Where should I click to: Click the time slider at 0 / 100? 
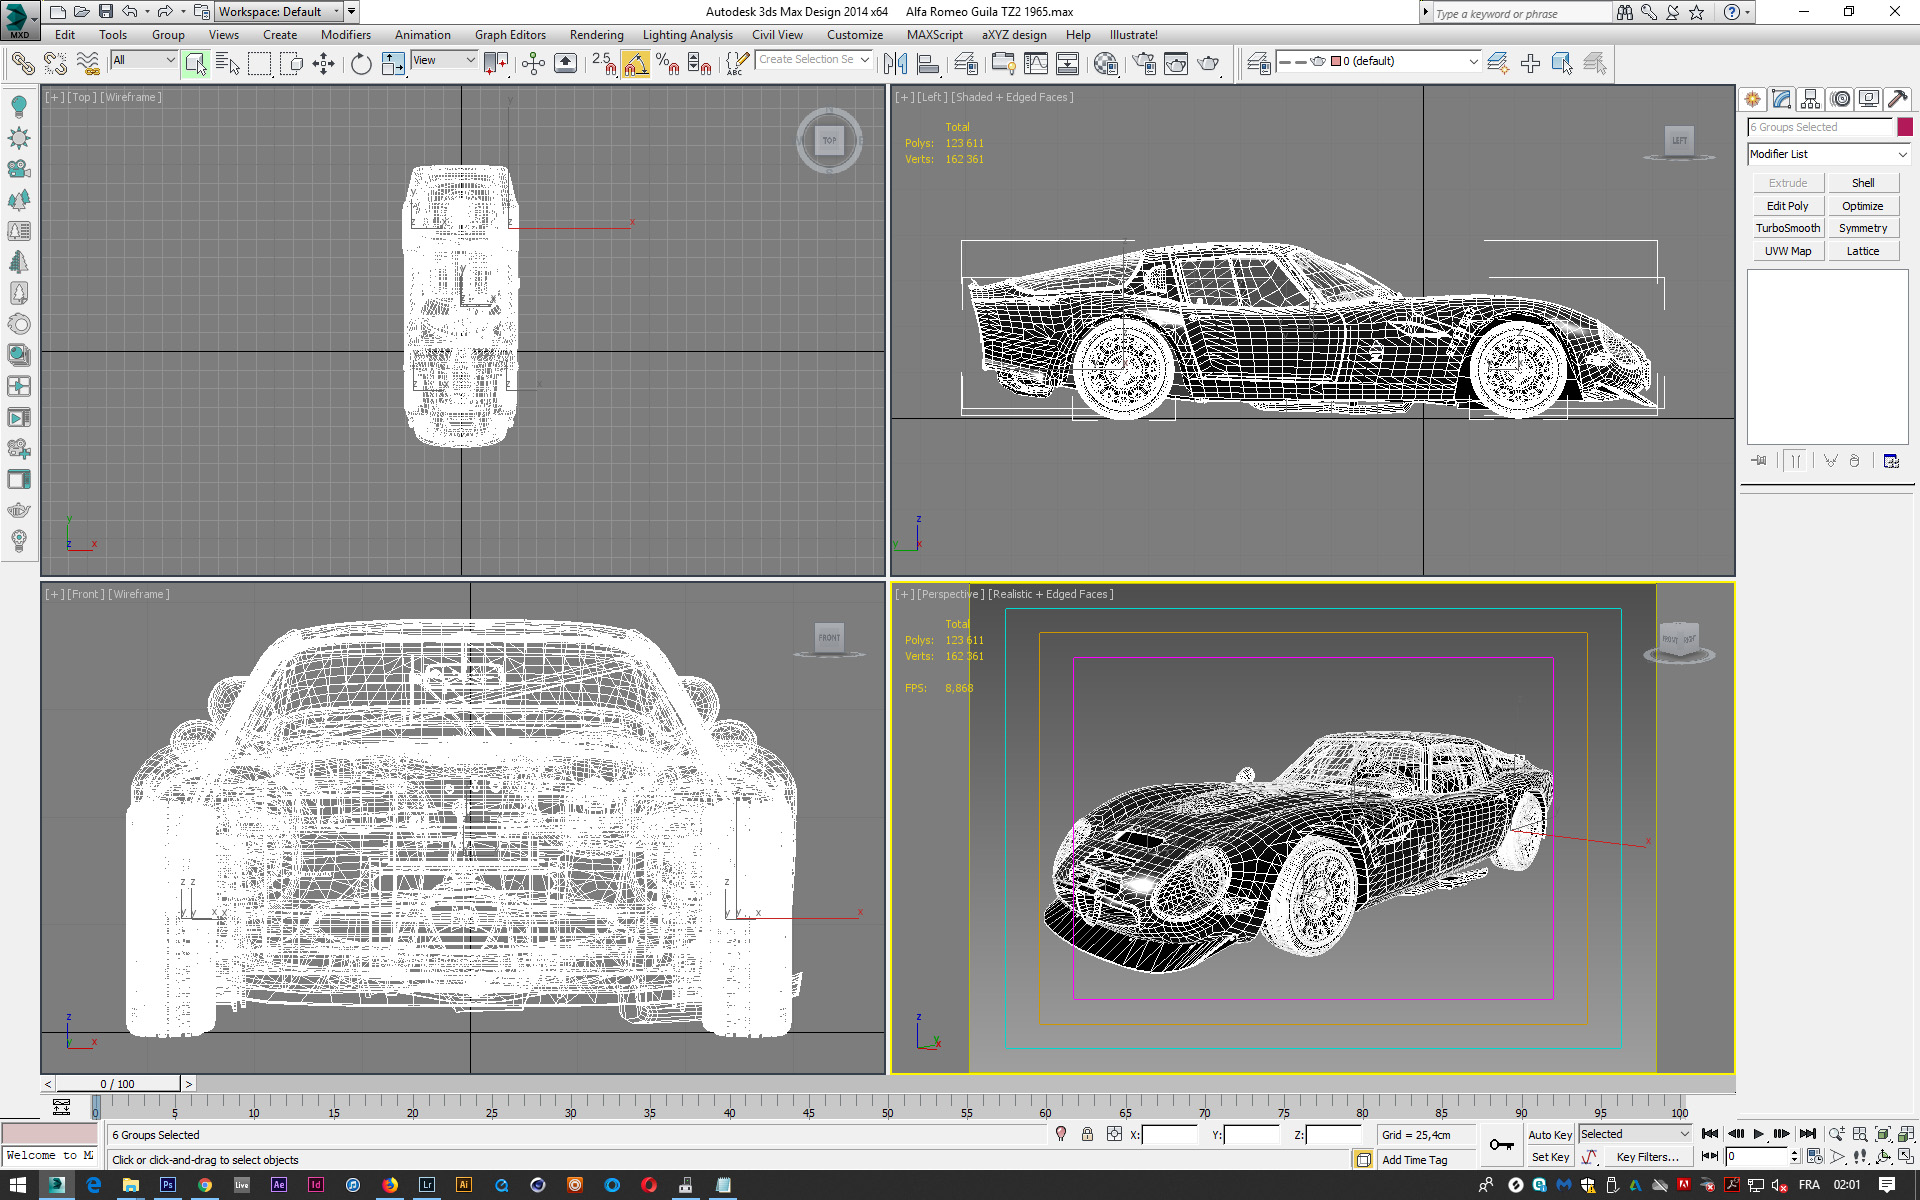pos(117,1084)
